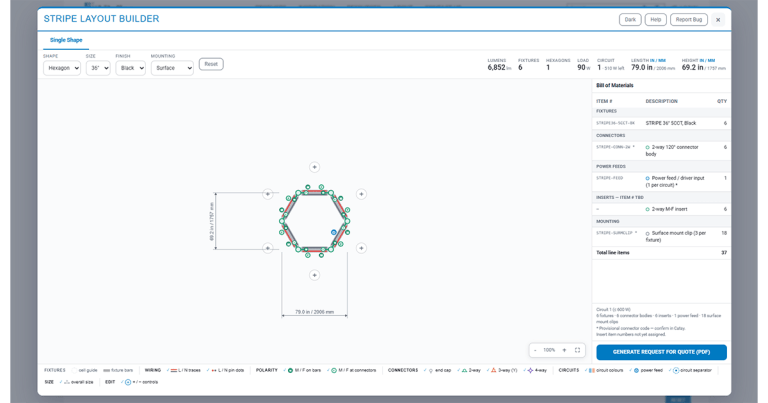This screenshot has width=768, height=403.
Task: Click the Total line items row
Action: (661, 253)
